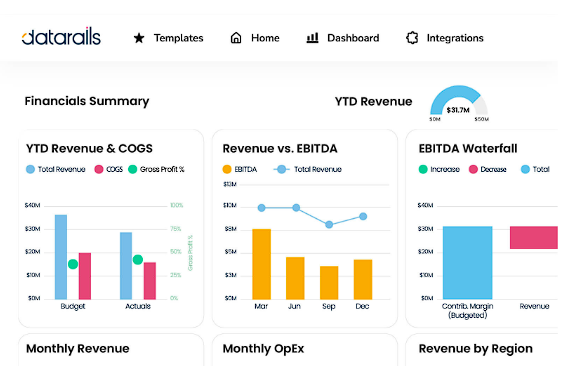Click the bar chart icon beside Dashboard
The height and width of the screenshot is (366, 579).
pyautogui.click(x=312, y=38)
